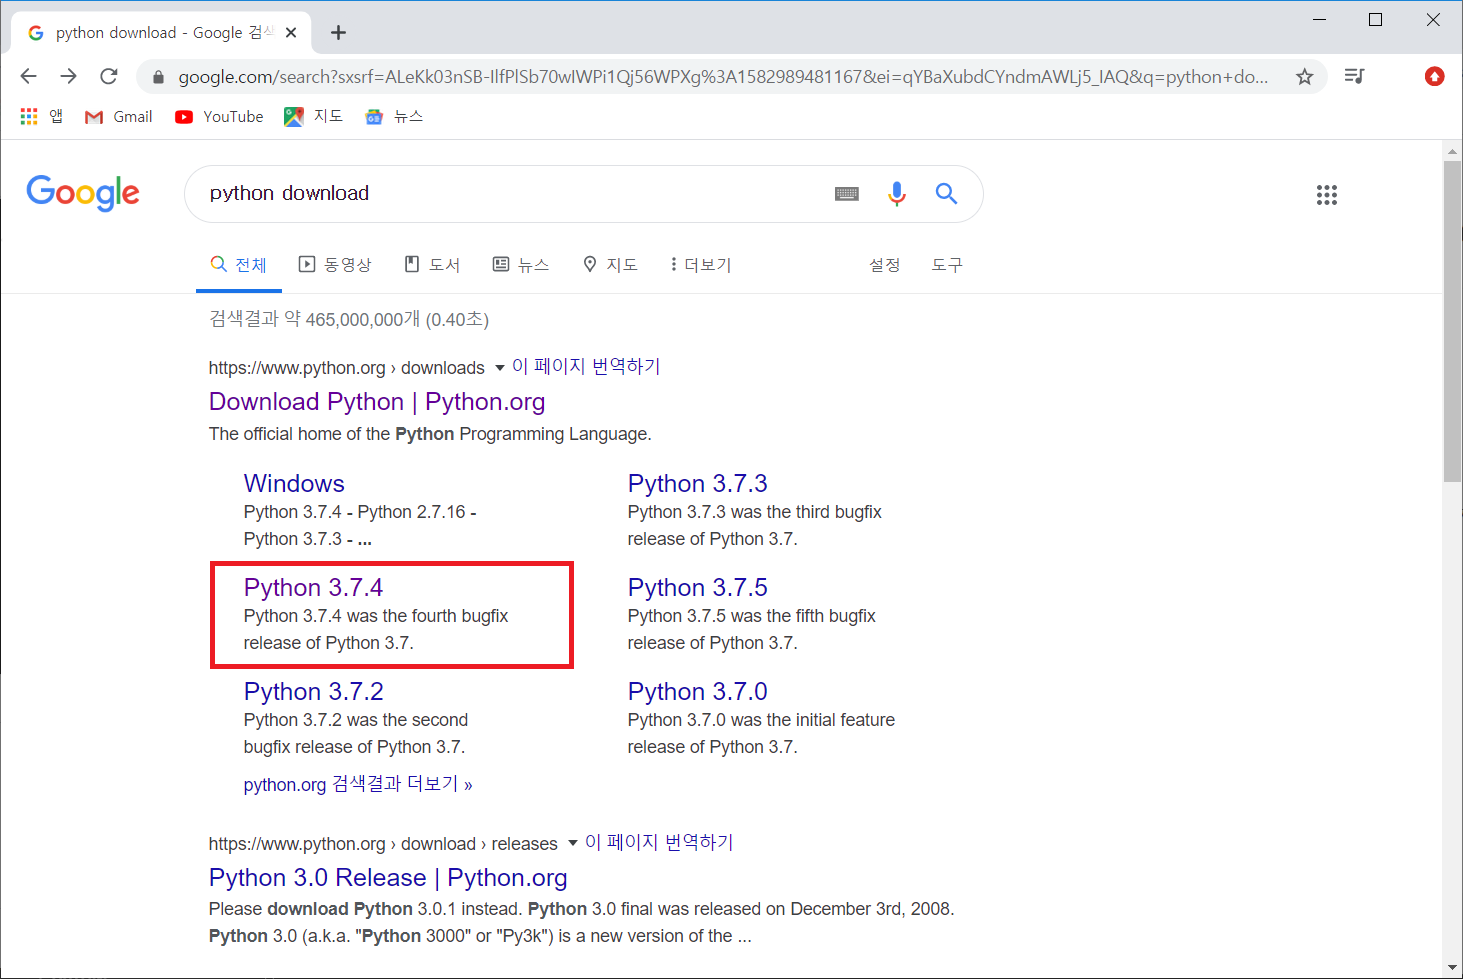Screen dimensions: 1463x979
Task: Go forward in browser history
Action: coord(68,76)
